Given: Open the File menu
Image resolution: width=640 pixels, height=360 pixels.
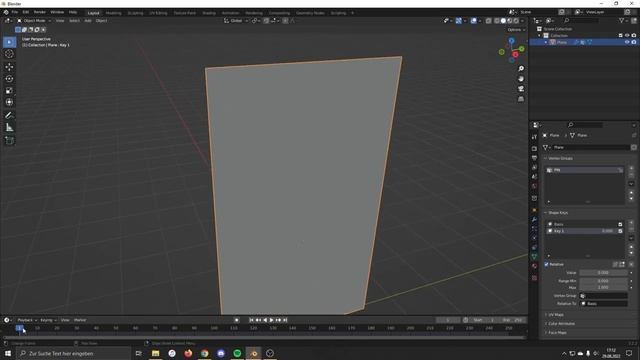Looking at the screenshot, I should pyautogui.click(x=15, y=12).
